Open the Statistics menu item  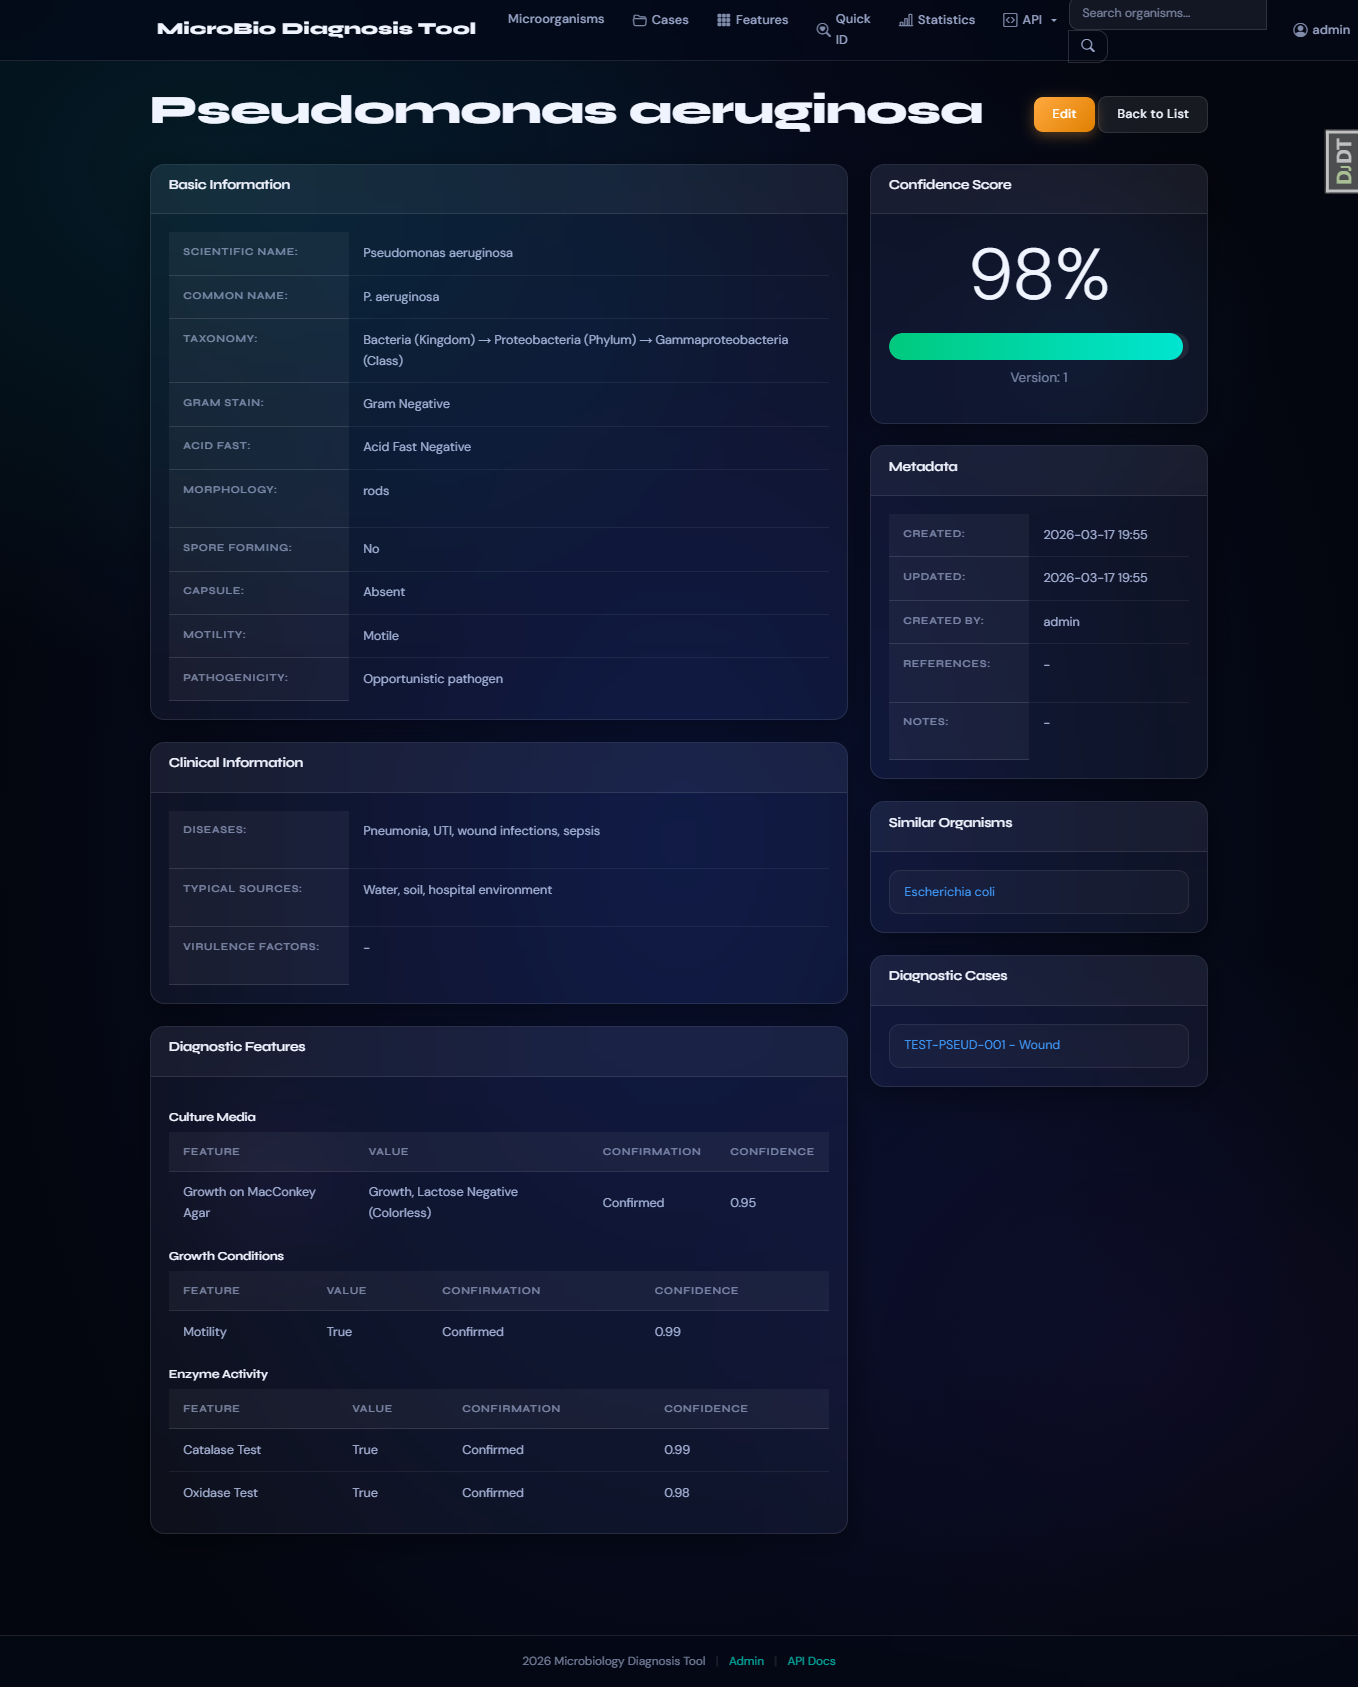[936, 20]
